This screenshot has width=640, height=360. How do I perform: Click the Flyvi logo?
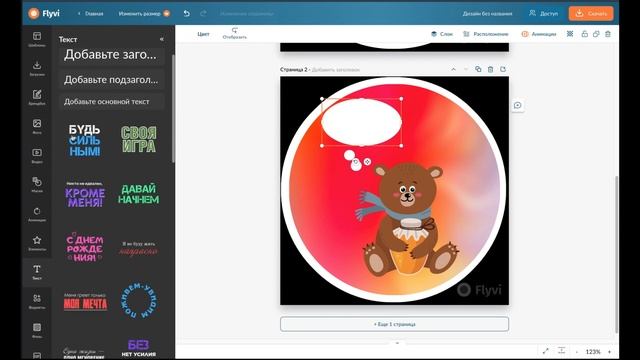click(44, 13)
